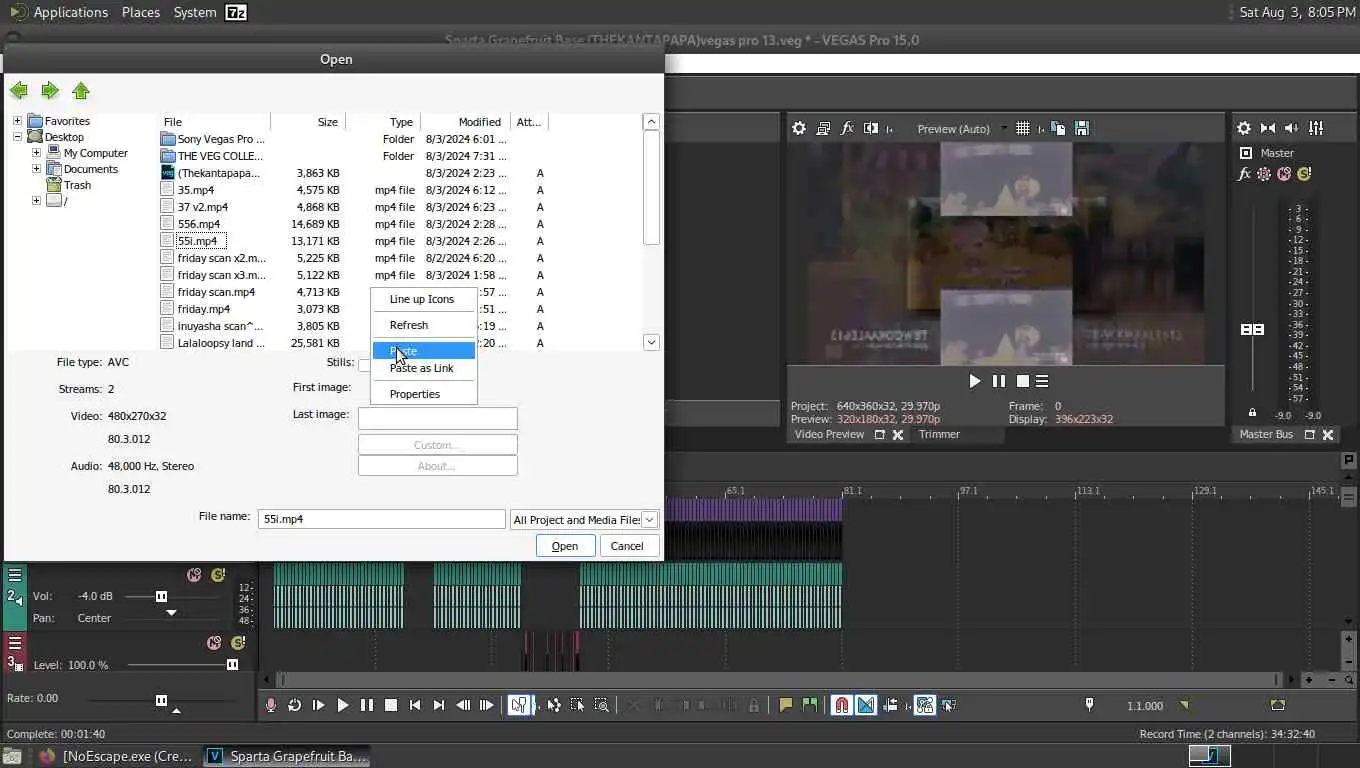Click Dim Output icon in Master Bus
The height and width of the screenshot is (768, 1360).
[x=1292, y=128]
